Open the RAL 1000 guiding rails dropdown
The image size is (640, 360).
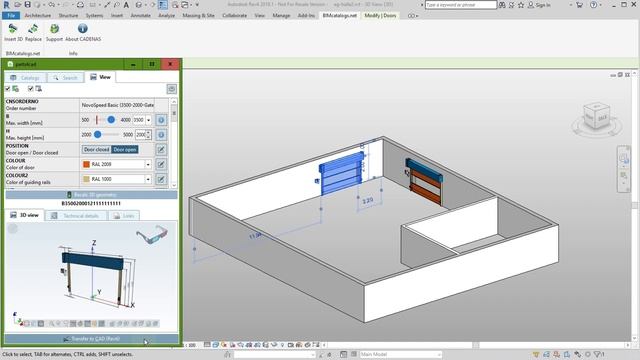pyautogui.click(x=148, y=179)
